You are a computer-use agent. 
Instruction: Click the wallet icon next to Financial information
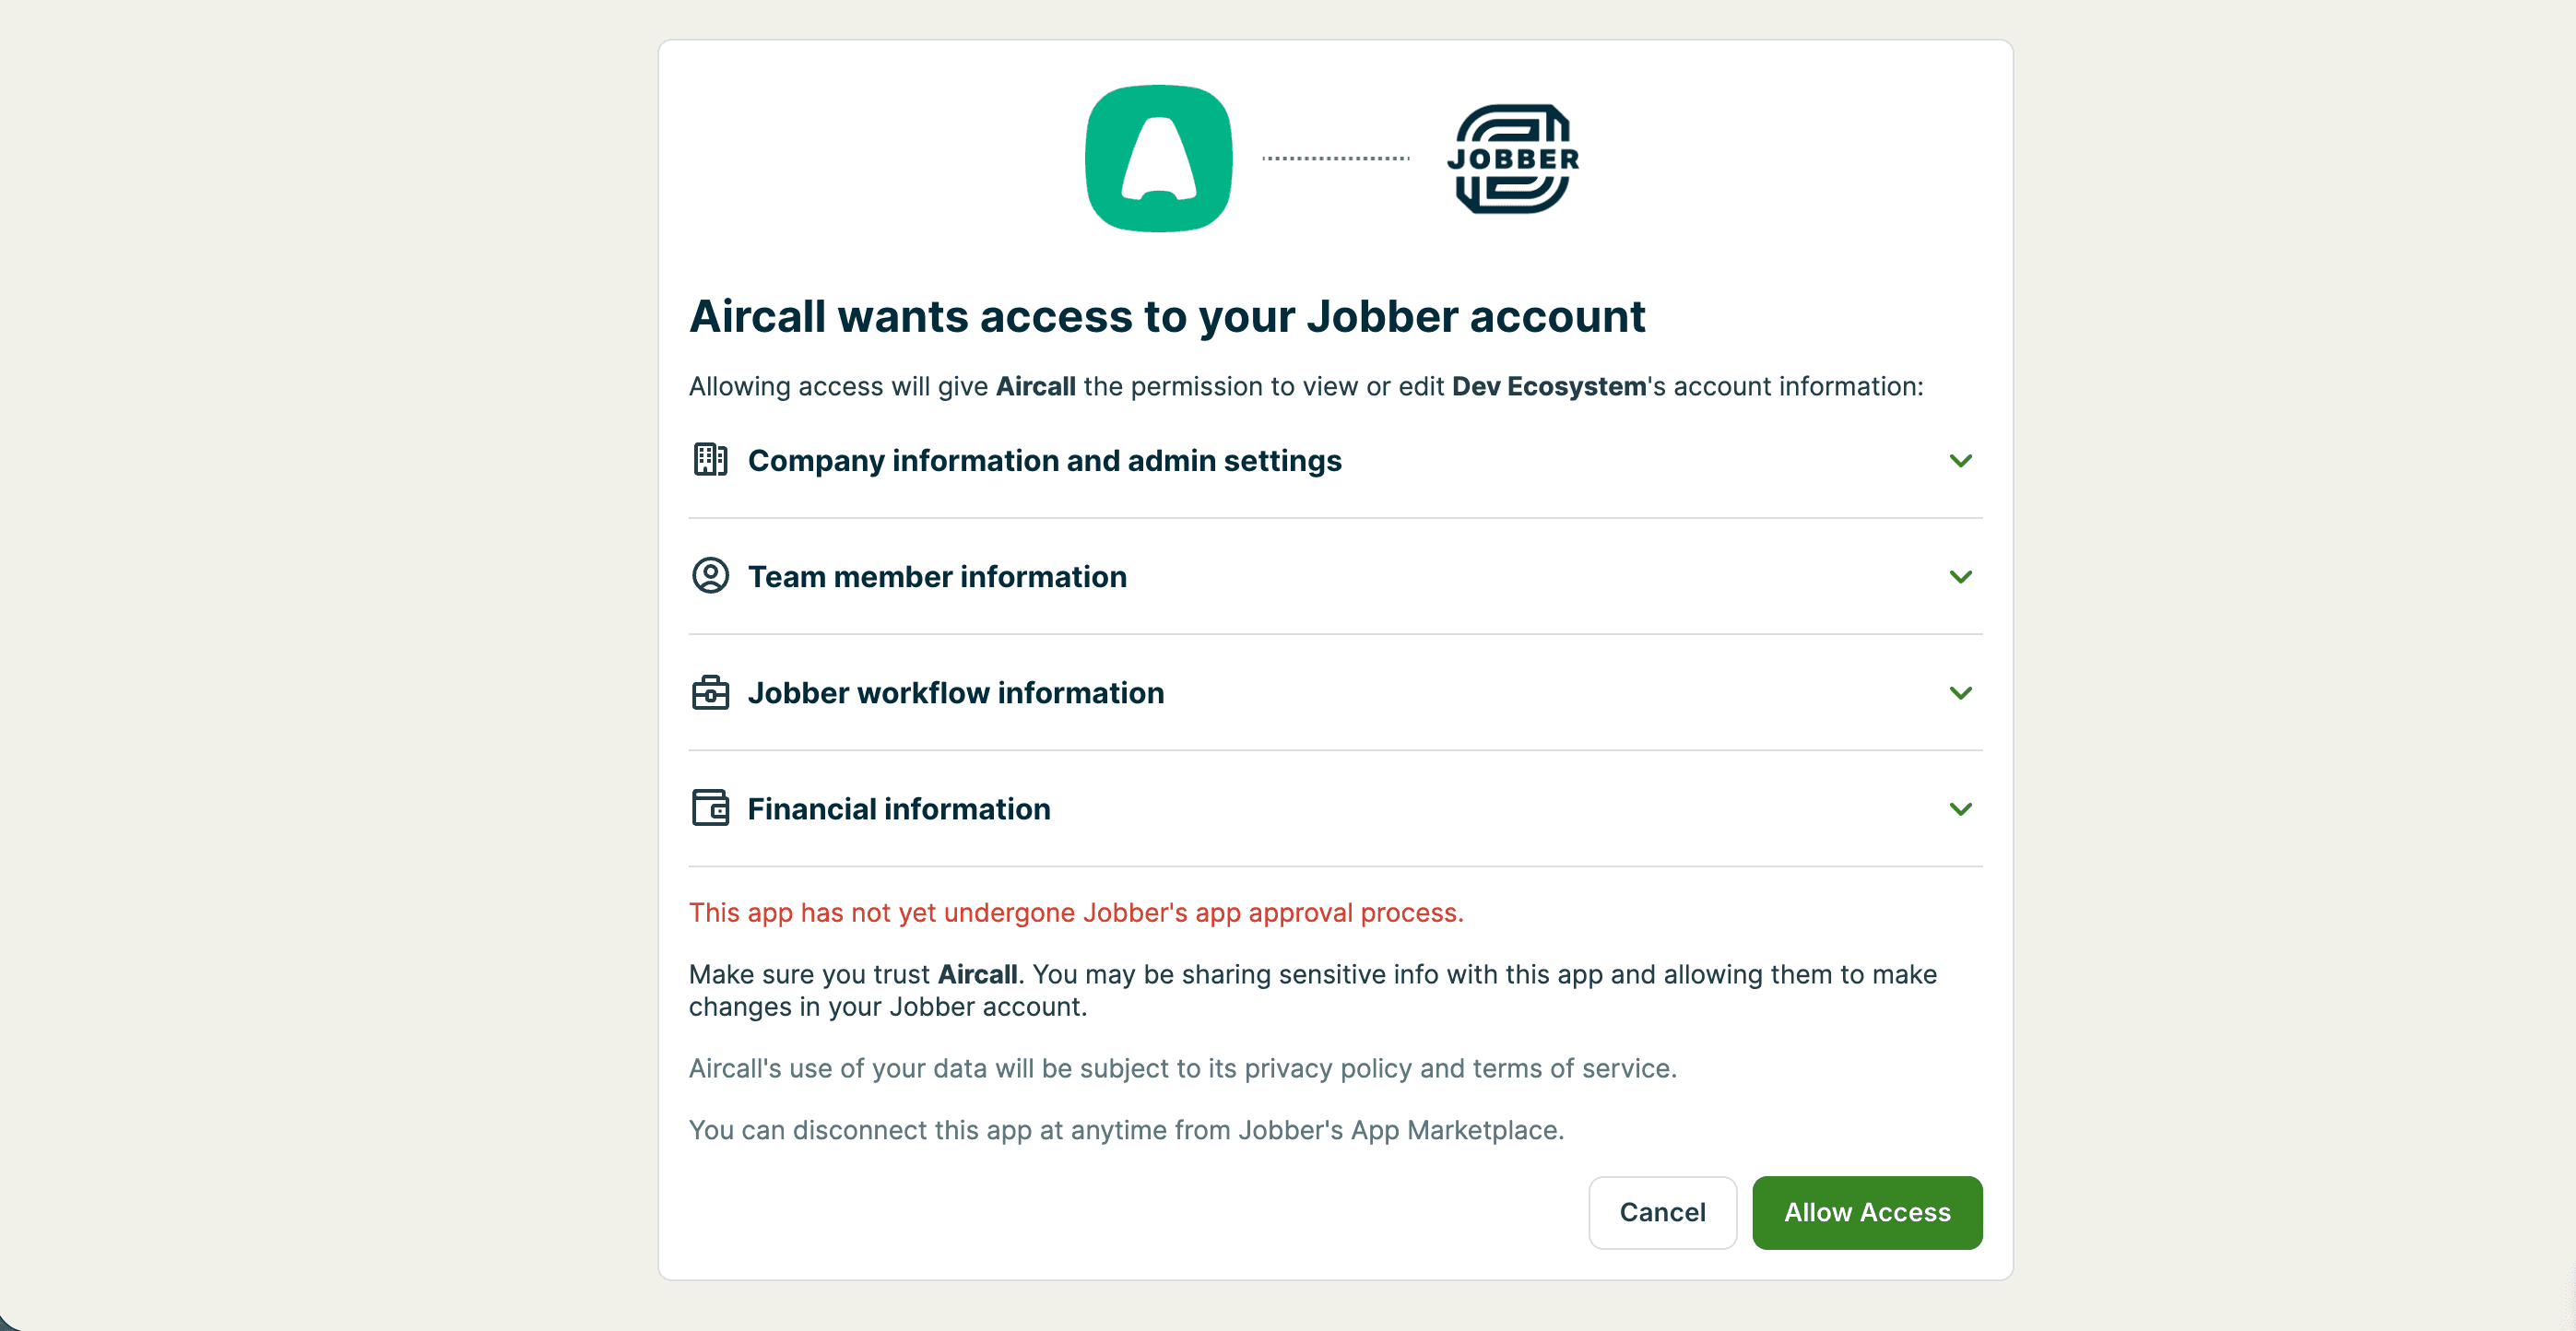711,808
